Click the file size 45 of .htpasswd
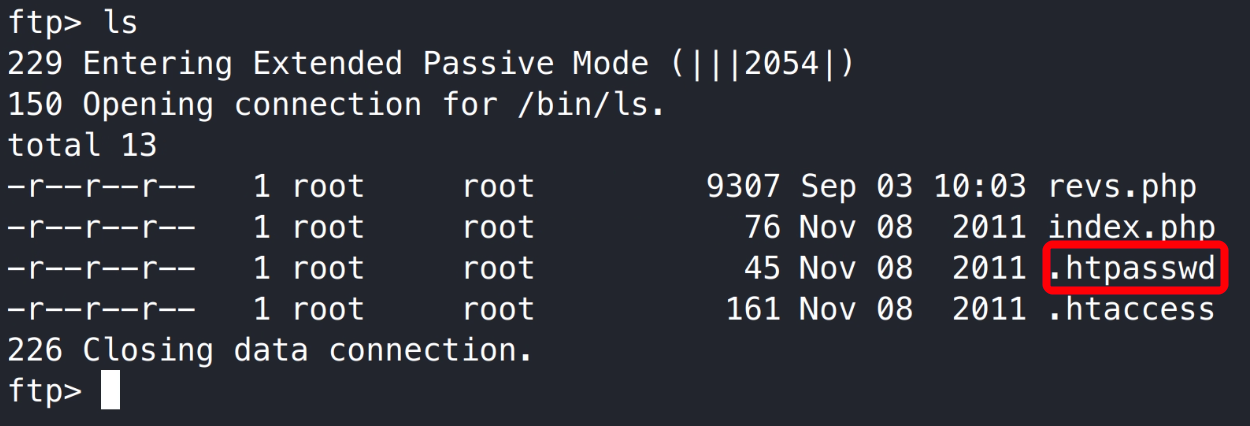Viewport: 1250px width, 426px height. click(x=761, y=268)
